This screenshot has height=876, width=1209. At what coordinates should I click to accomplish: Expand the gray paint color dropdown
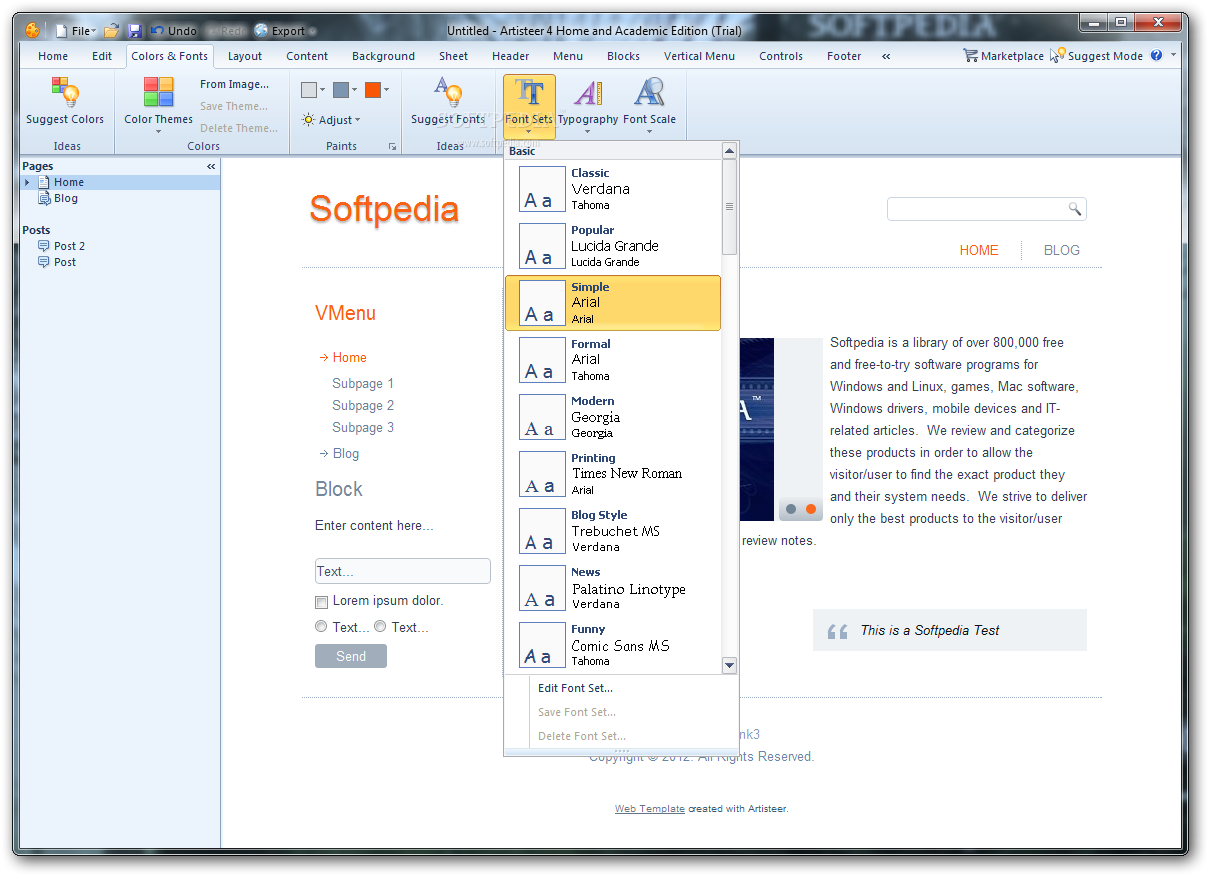click(x=323, y=90)
